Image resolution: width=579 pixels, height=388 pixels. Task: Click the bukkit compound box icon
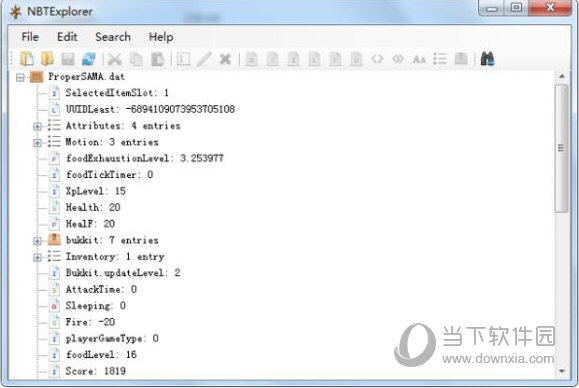[54, 240]
